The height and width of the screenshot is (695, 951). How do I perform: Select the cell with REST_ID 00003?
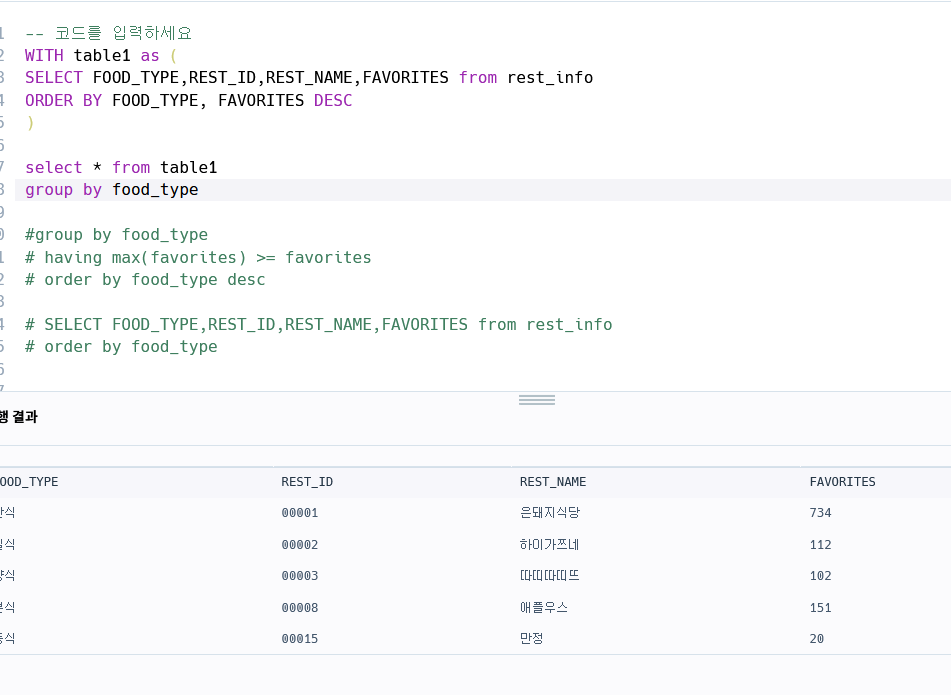coord(300,576)
